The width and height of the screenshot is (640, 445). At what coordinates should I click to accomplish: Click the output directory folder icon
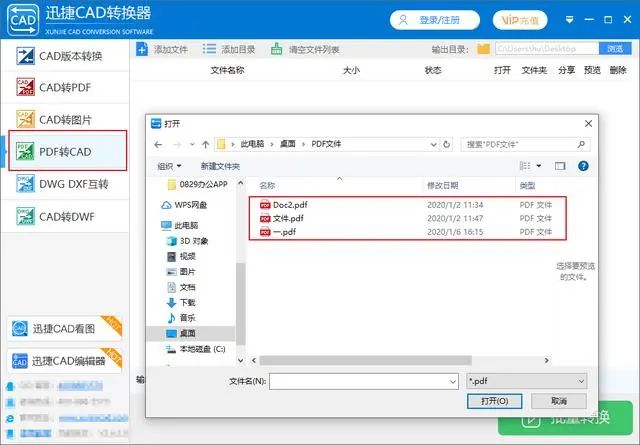[484, 49]
